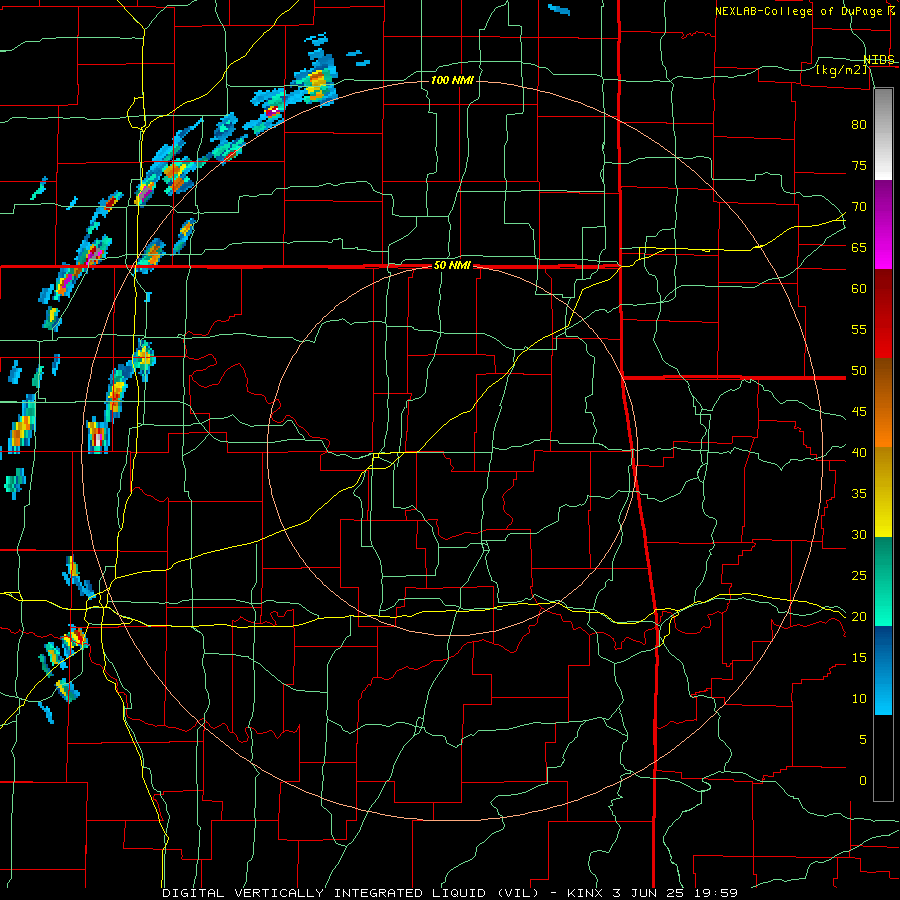Click the 100 NMI range ring label
900x900 pixels.
point(452,80)
